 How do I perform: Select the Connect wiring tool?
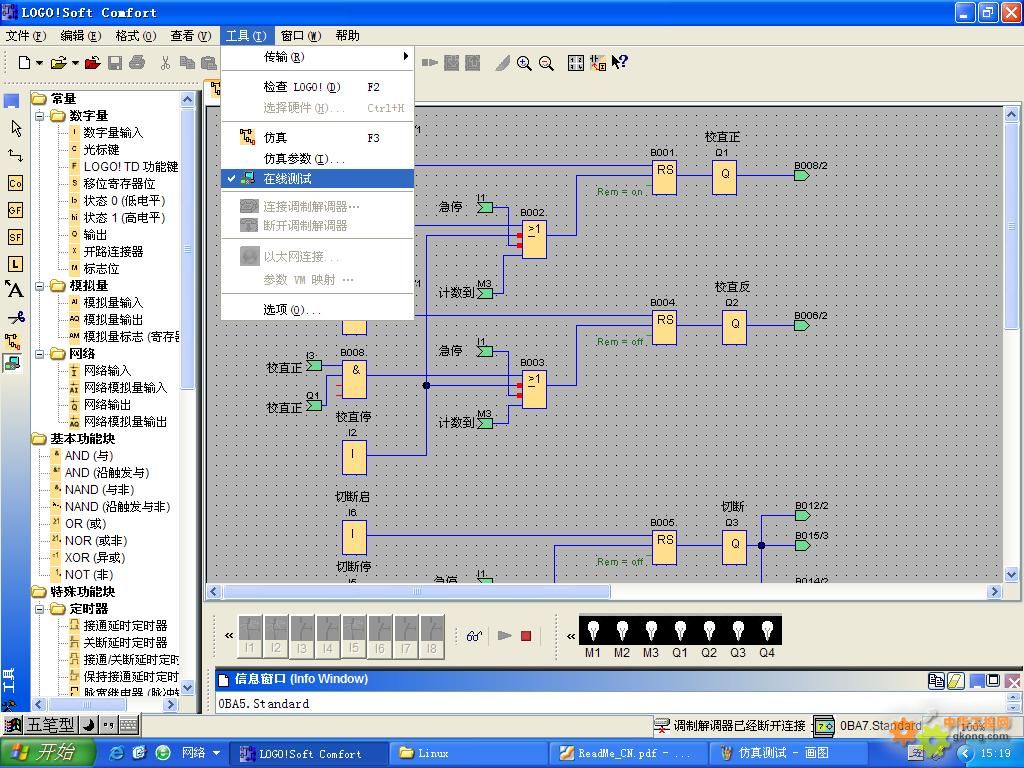15,155
